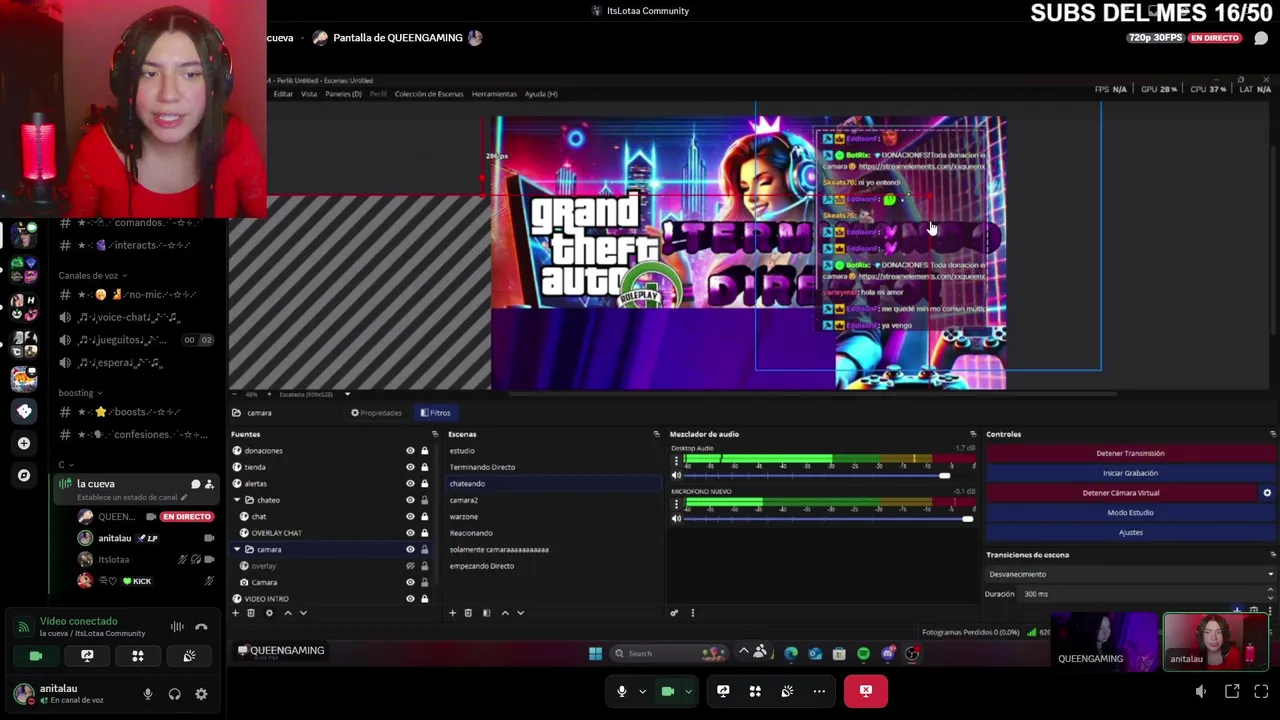Open Paneles (D) menu

(x=343, y=94)
